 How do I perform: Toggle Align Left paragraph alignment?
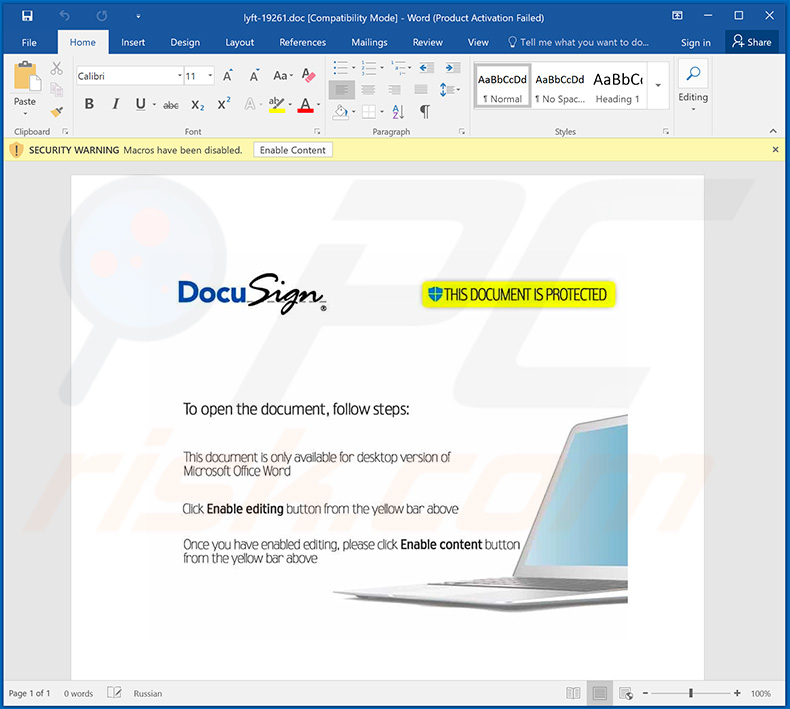coord(342,90)
